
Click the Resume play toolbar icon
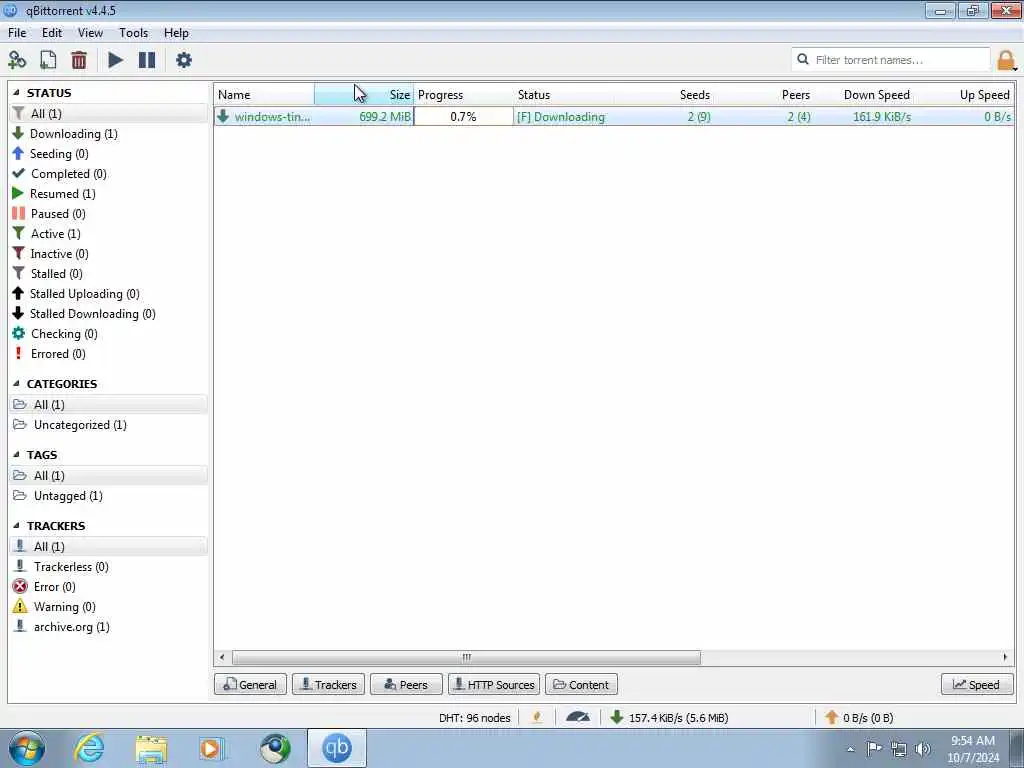click(116, 60)
